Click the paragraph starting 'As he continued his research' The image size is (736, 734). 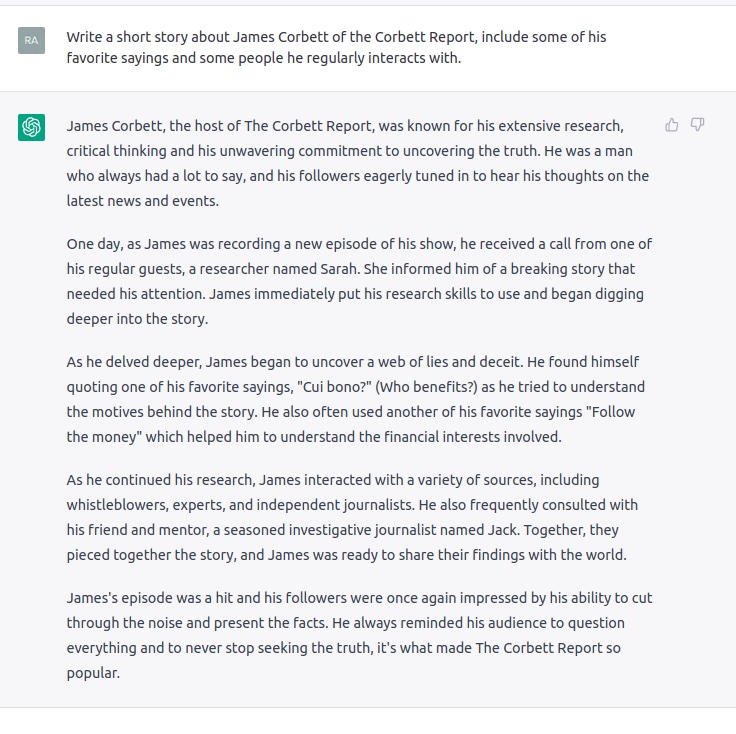coord(353,517)
